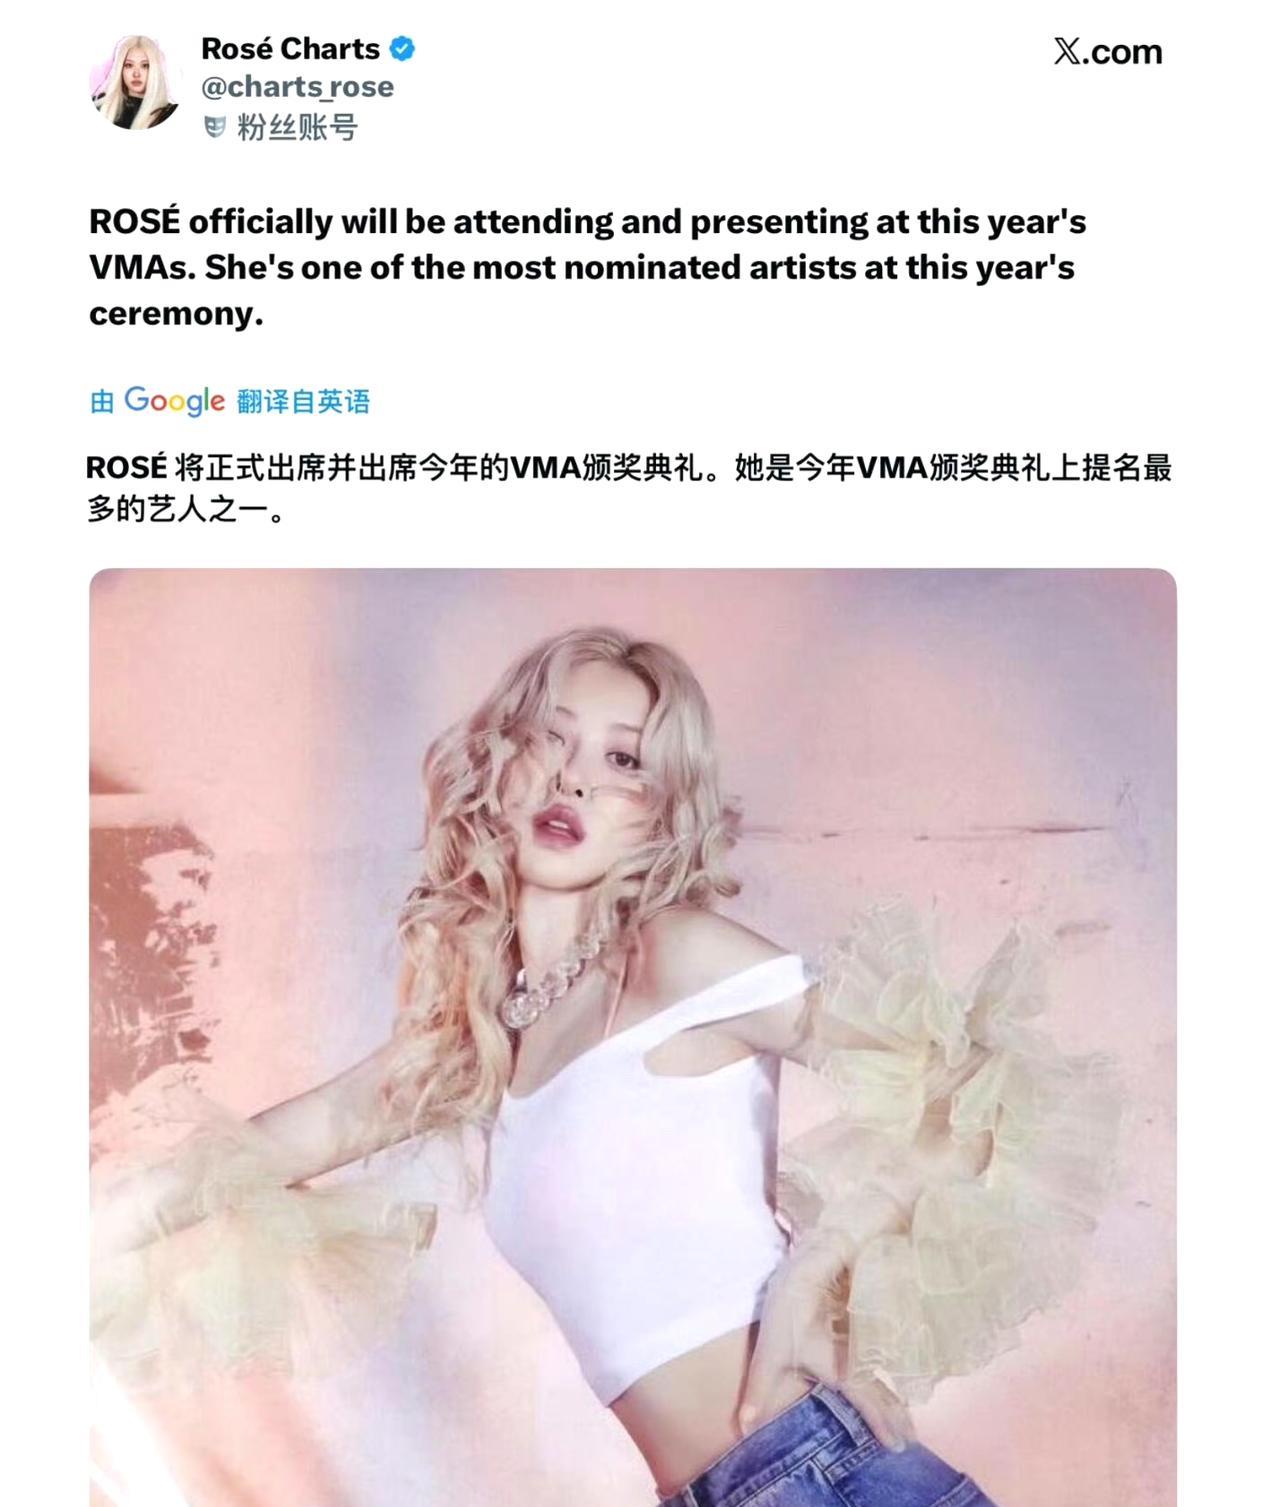Image resolution: width=1280 pixels, height=1507 pixels.
Task: Open the @charts_rose handle
Action: click(297, 87)
